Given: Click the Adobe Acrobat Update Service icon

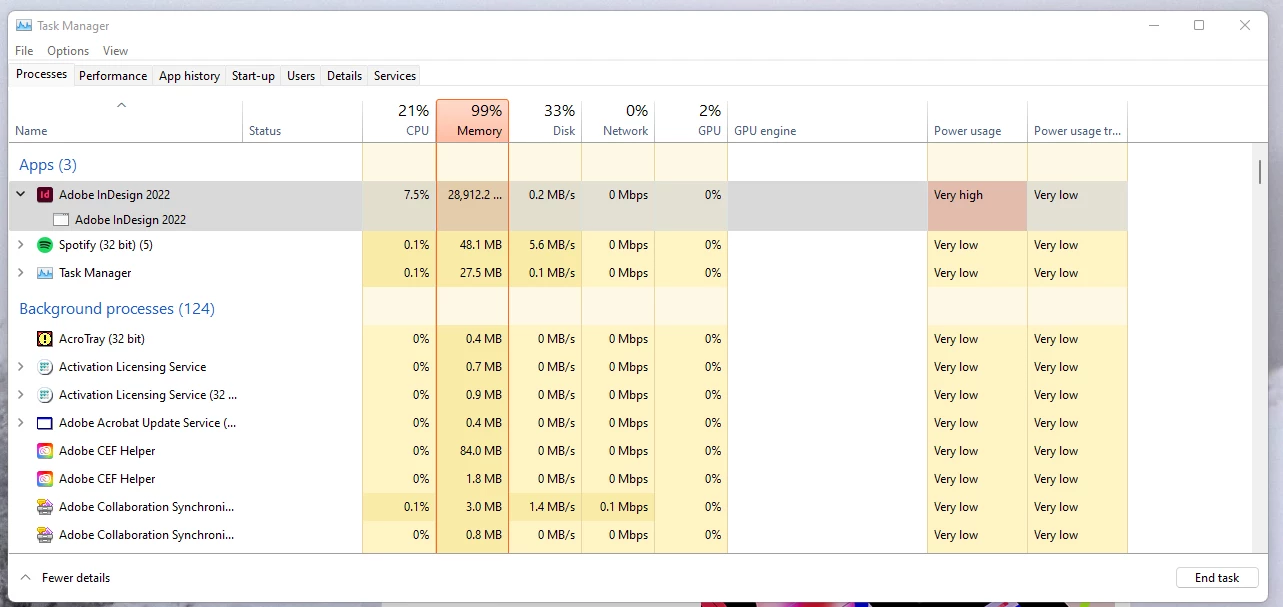Looking at the screenshot, I should coord(44,423).
